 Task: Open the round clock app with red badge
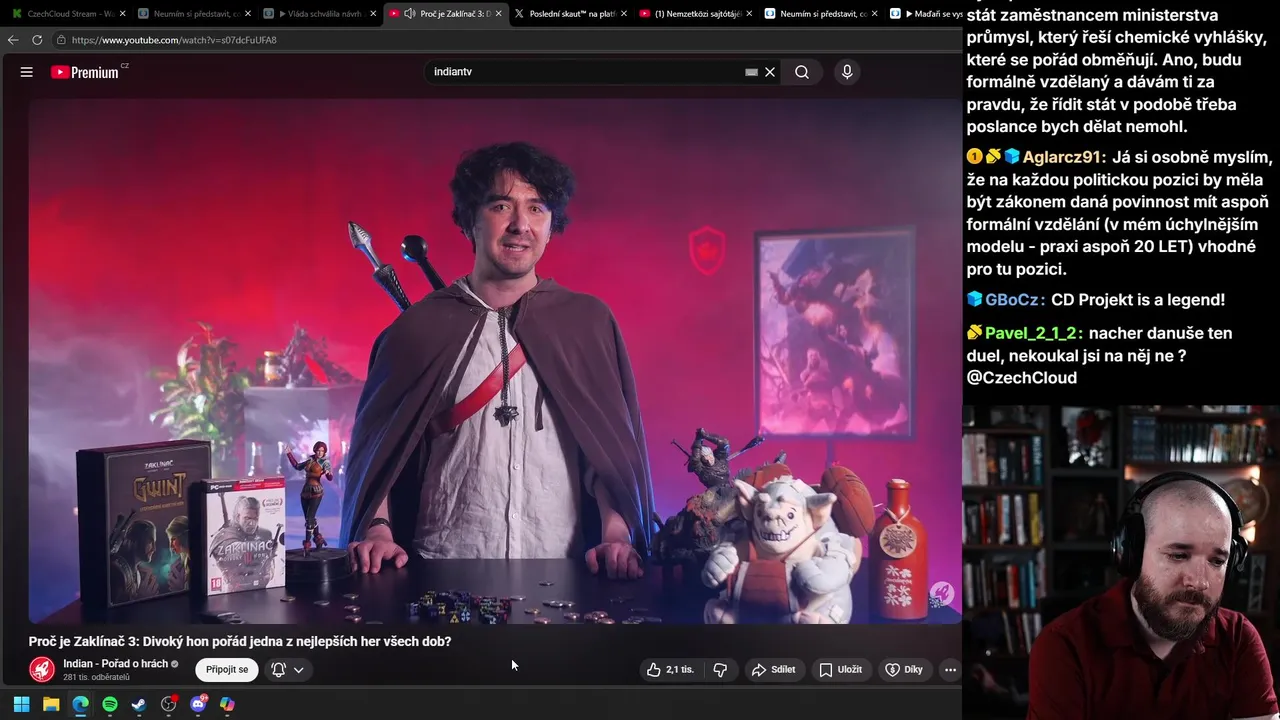coord(169,704)
